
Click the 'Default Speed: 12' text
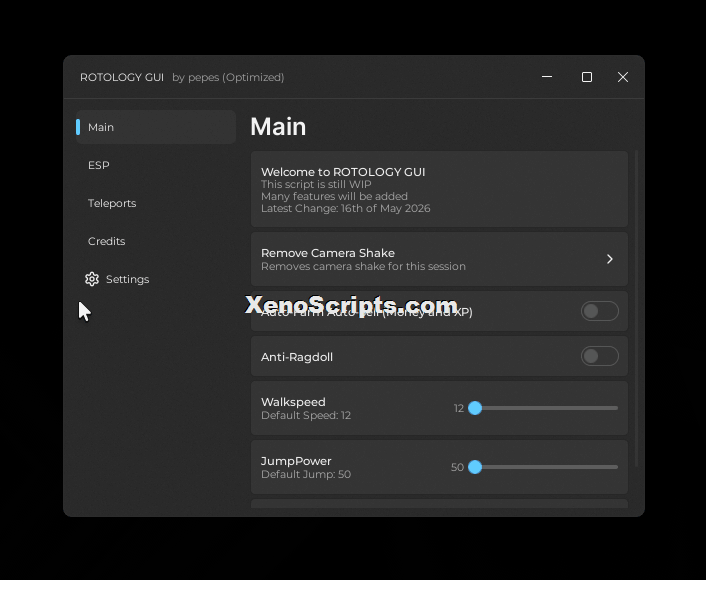pos(306,415)
